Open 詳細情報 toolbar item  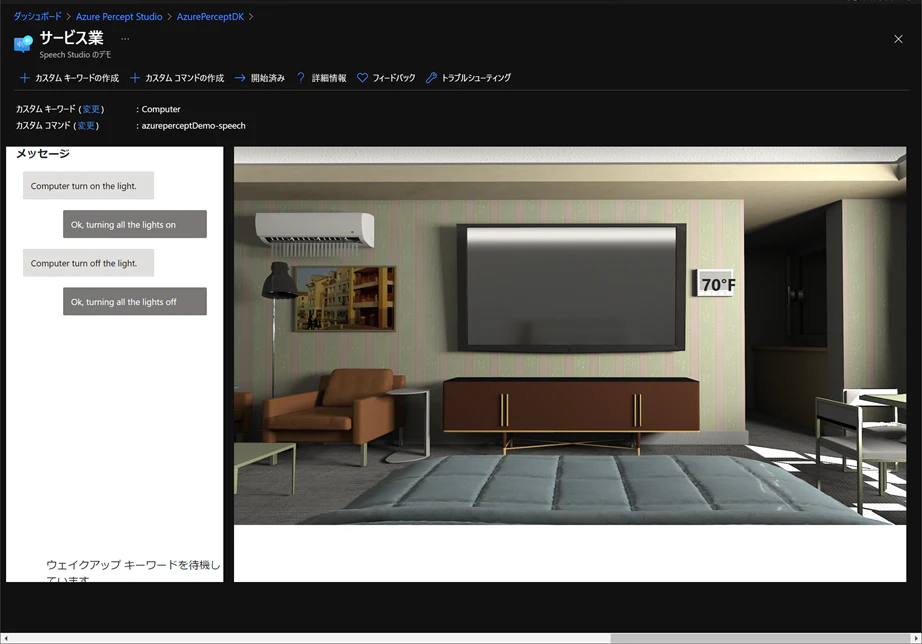click(x=329, y=78)
